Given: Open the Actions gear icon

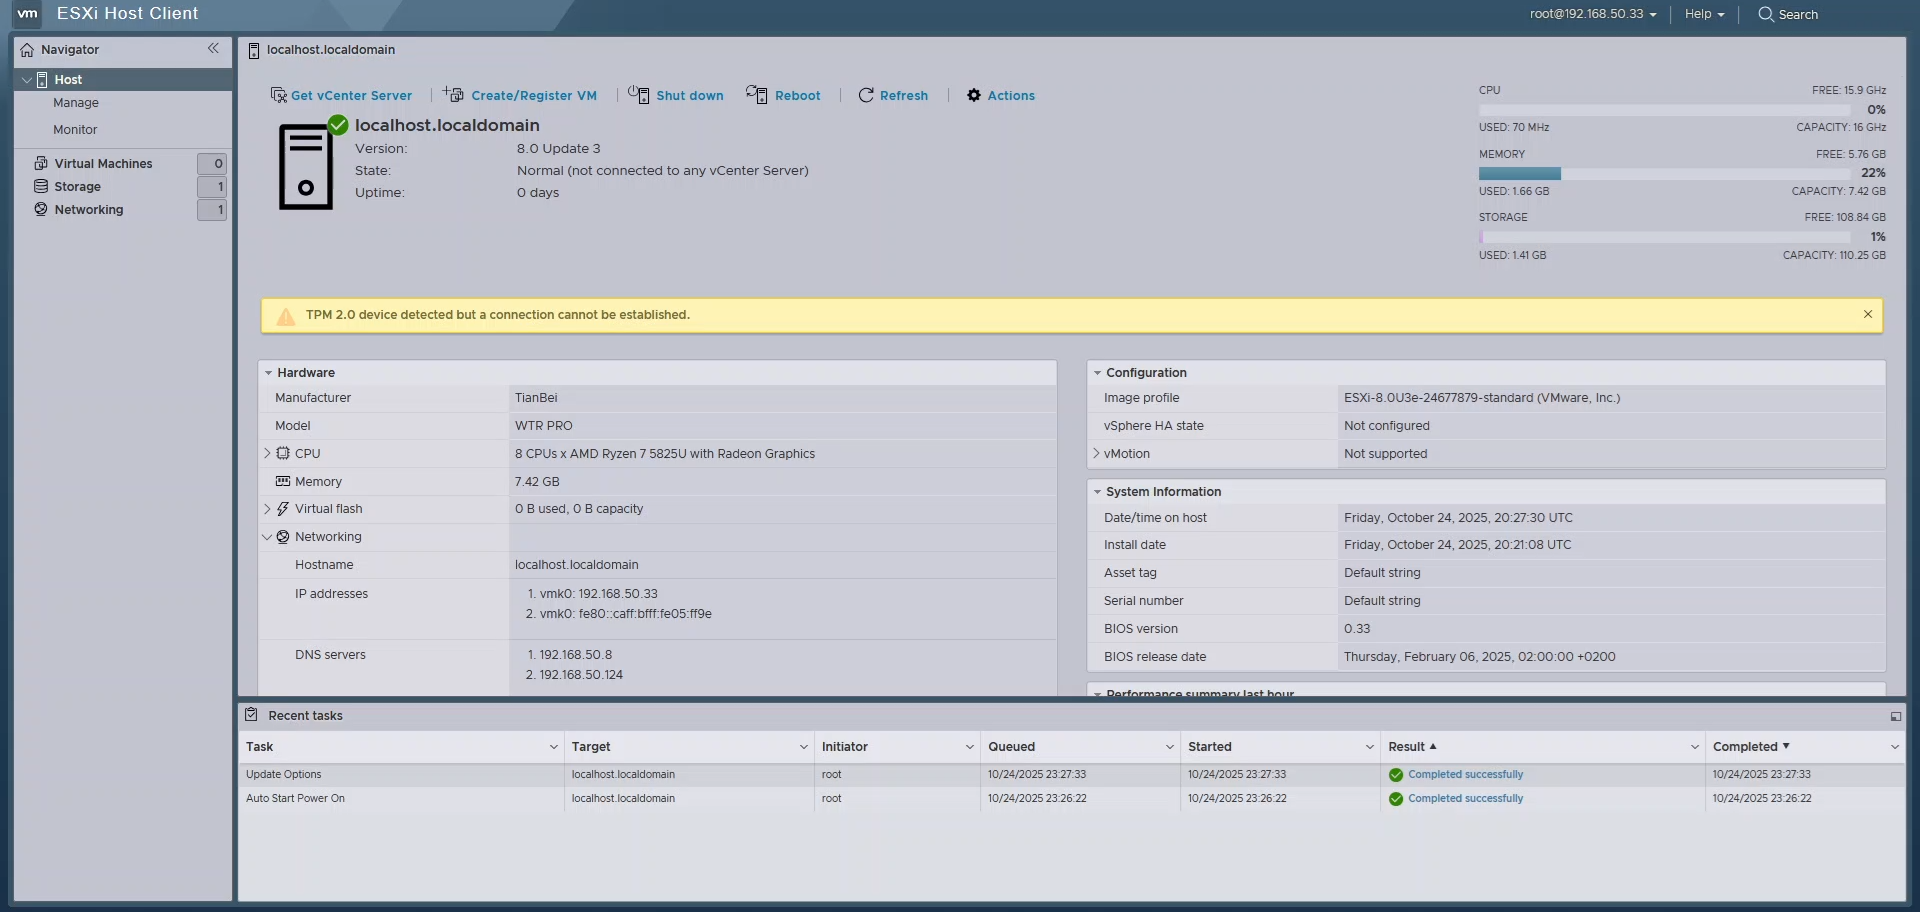Looking at the screenshot, I should 974,95.
